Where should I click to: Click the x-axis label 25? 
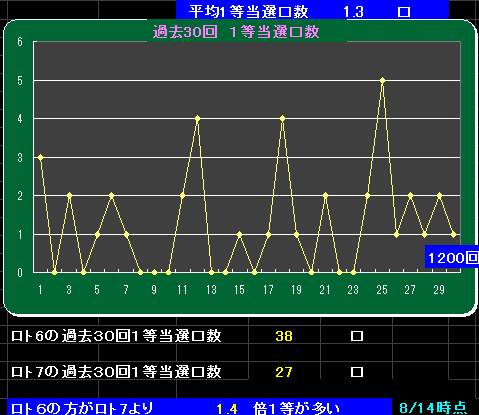[382, 290]
